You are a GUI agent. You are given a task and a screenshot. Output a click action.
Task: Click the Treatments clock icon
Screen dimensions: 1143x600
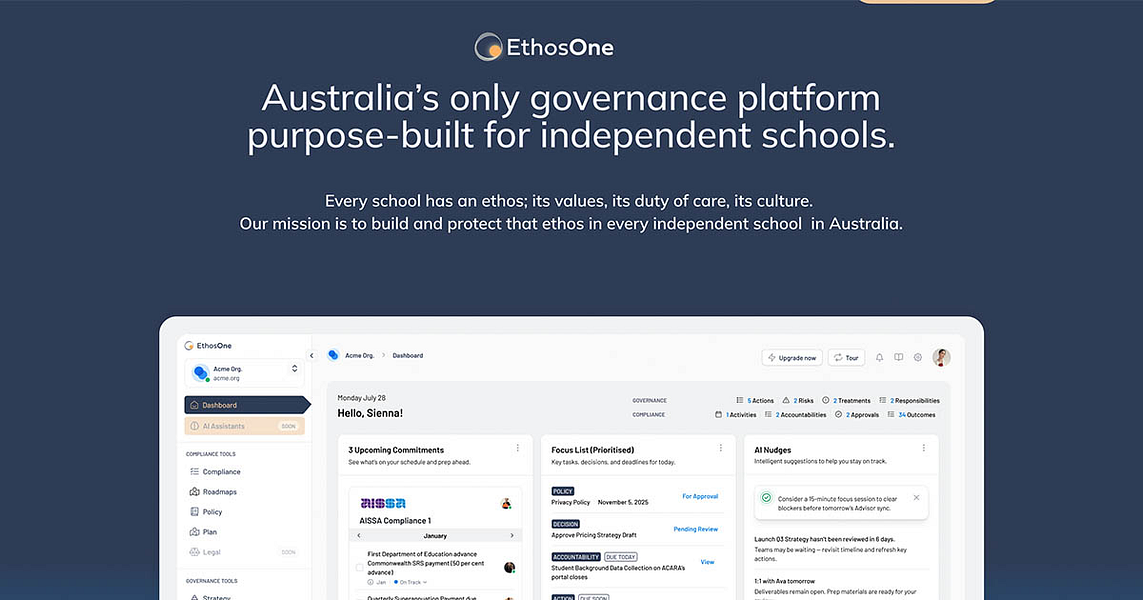coord(825,400)
